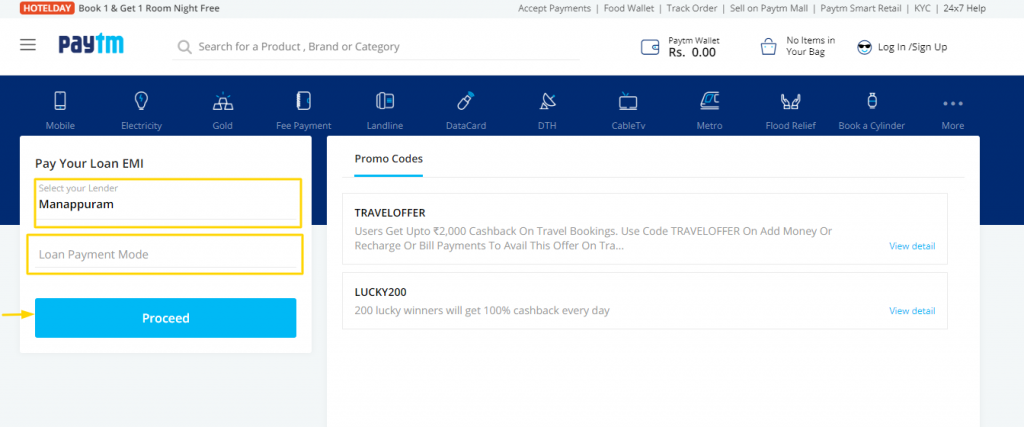
Task: Select the Metro train icon
Action: coord(709,101)
